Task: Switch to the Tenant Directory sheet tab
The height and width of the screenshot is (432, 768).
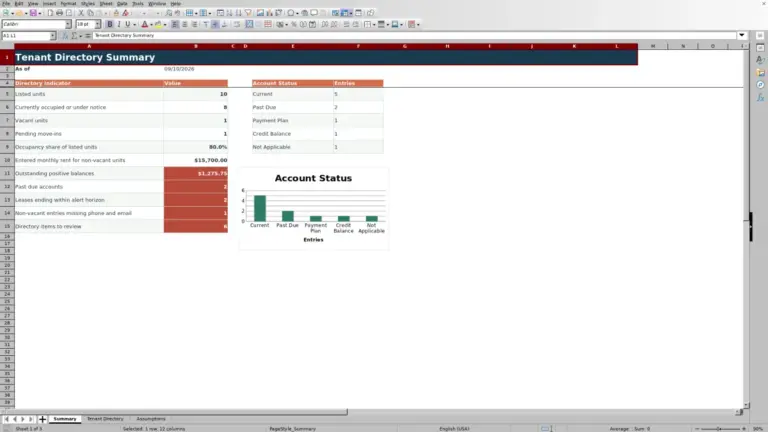Action: coord(105,419)
